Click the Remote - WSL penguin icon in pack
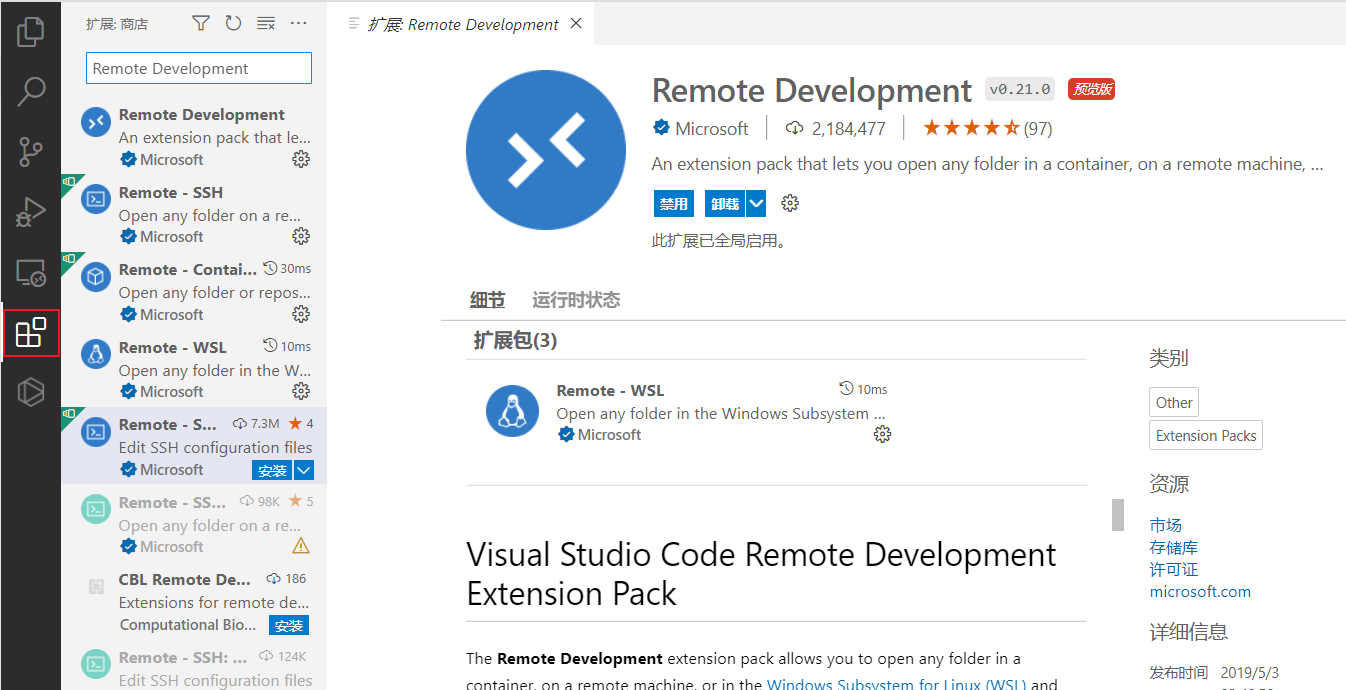The width and height of the screenshot is (1346, 690). click(x=512, y=411)
